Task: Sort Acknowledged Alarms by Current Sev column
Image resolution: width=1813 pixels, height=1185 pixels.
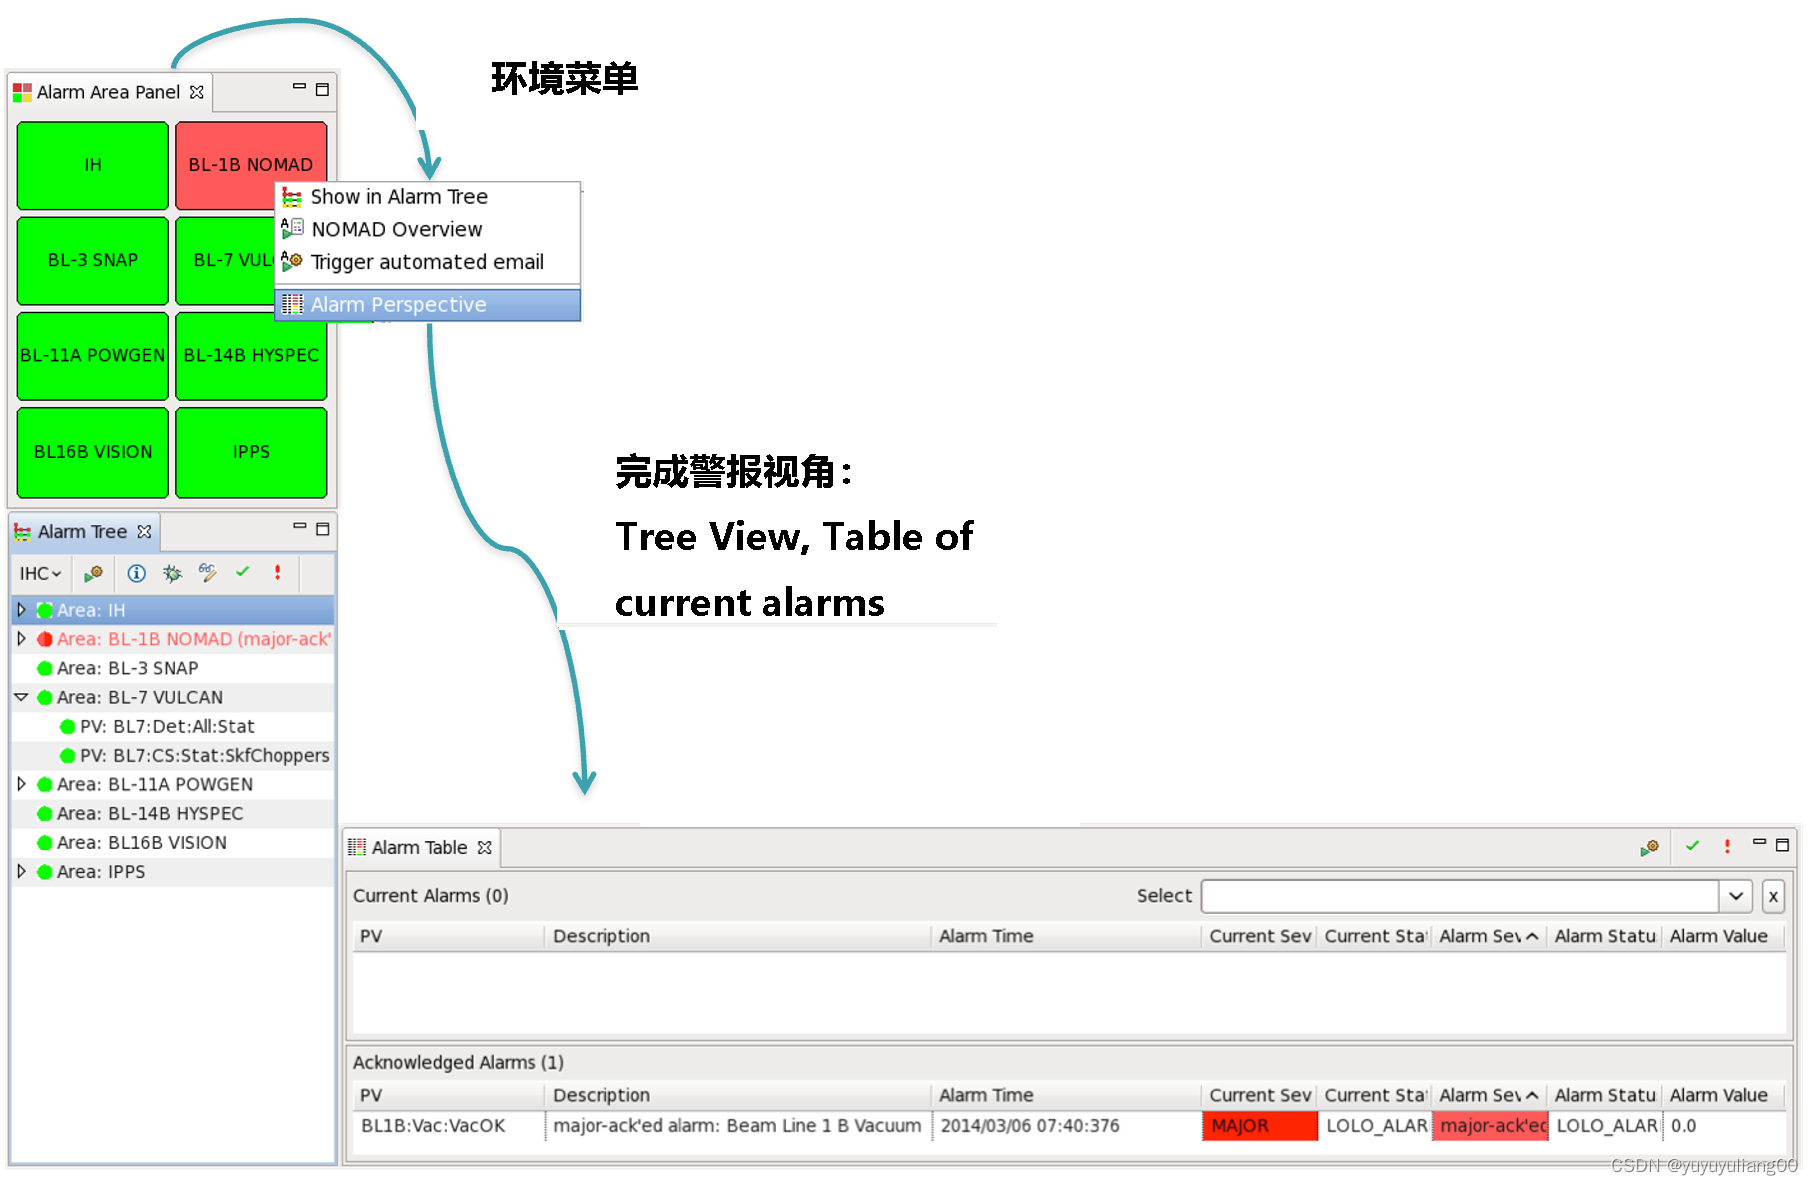Action: [1259, 1096]
